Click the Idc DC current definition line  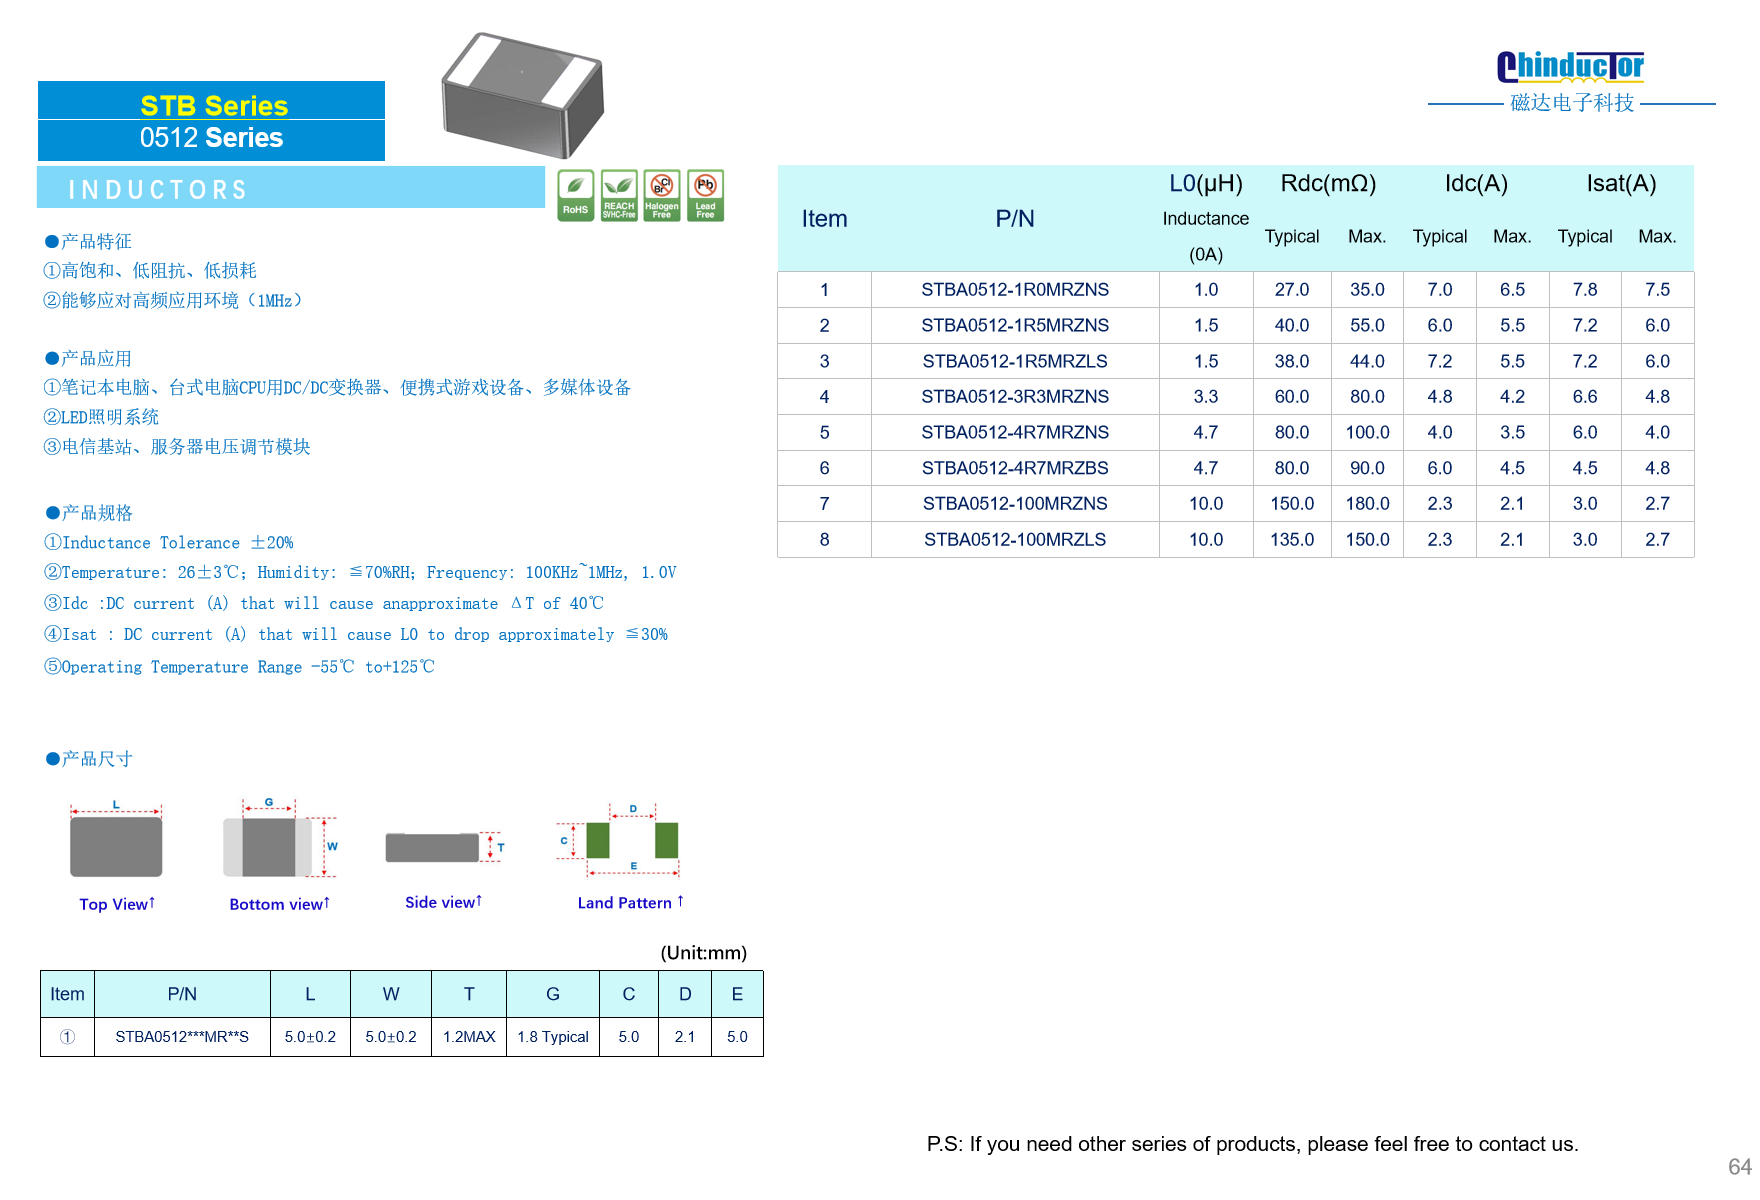(323, 604)
